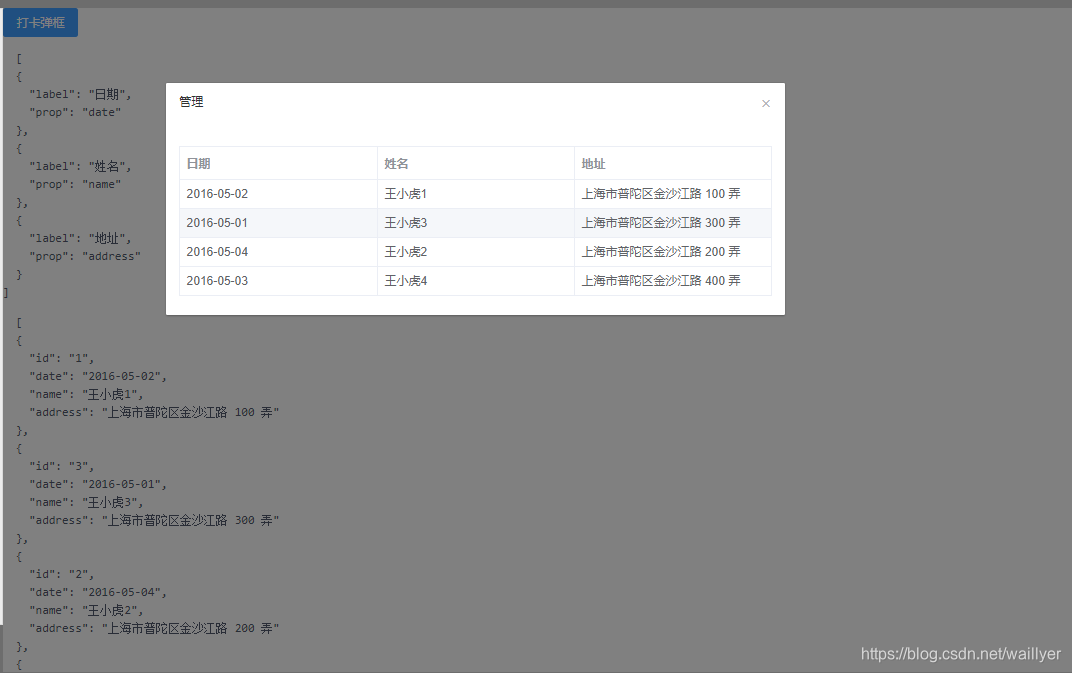Image resolution: width=1072 pixels, height=673 pixels.
Task: Click the 管理 dialog title
Action: point(191,102)
